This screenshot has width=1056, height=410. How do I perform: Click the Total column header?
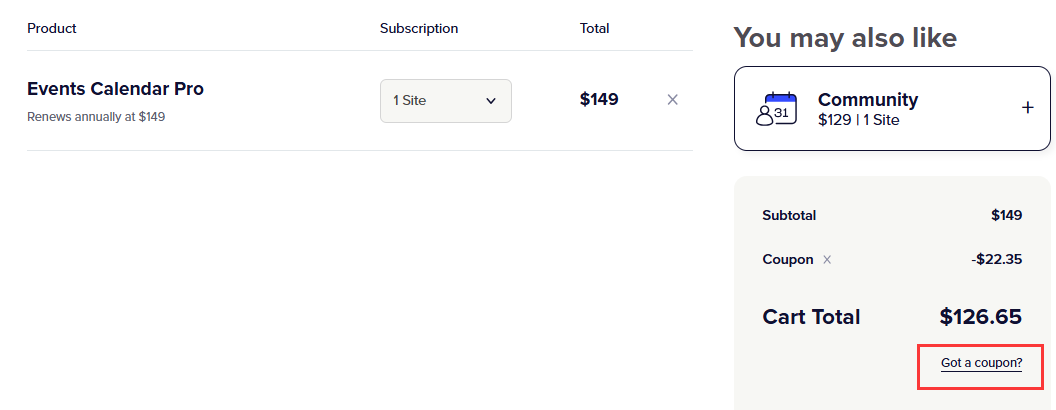(594, 28)
